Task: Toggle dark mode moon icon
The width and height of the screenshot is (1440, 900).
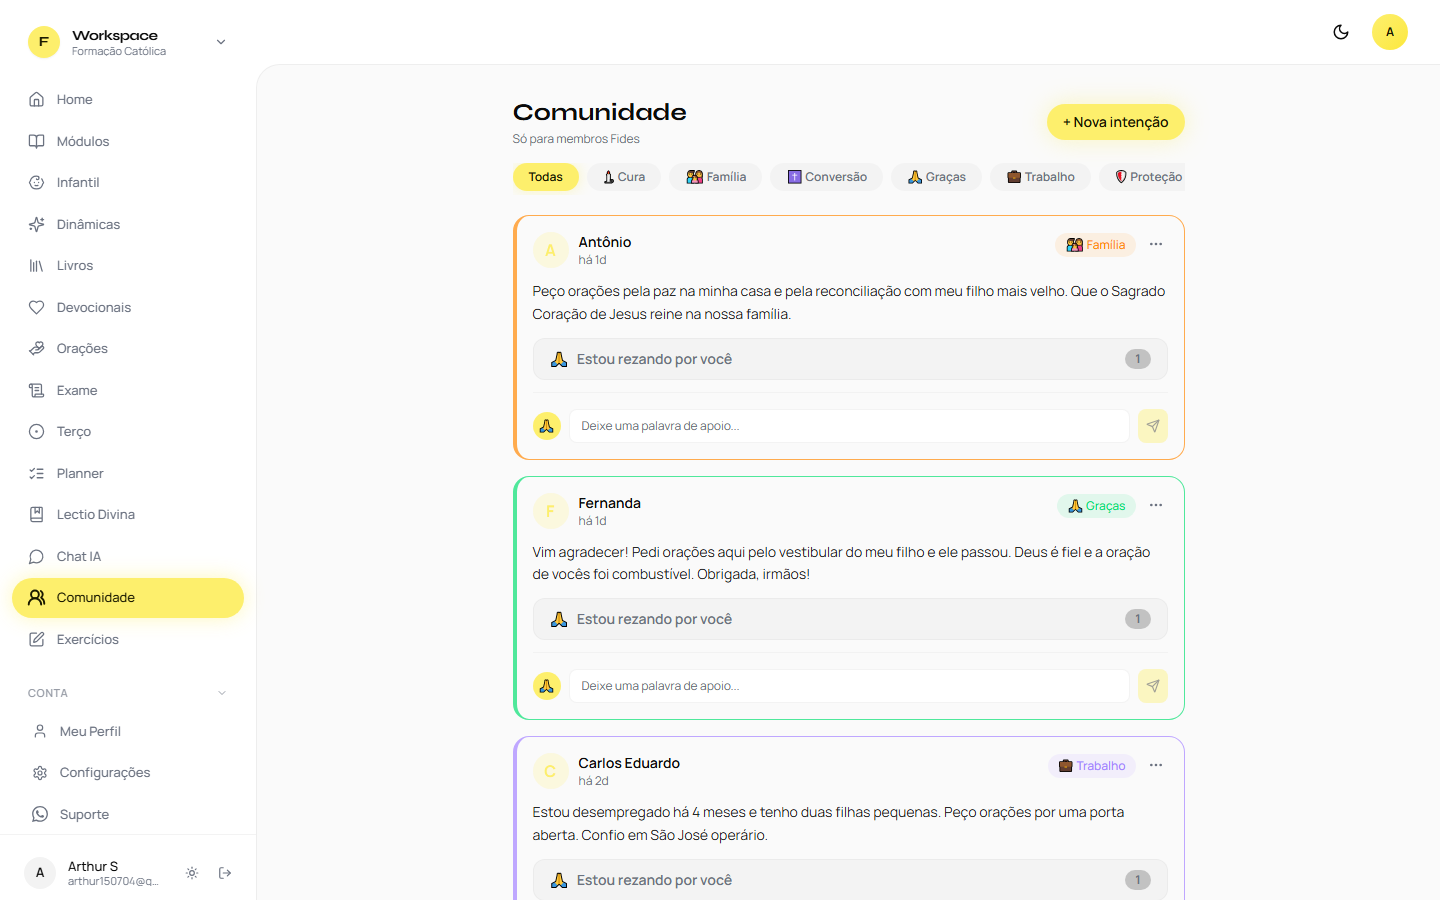Action: (x=1341, y=32)
